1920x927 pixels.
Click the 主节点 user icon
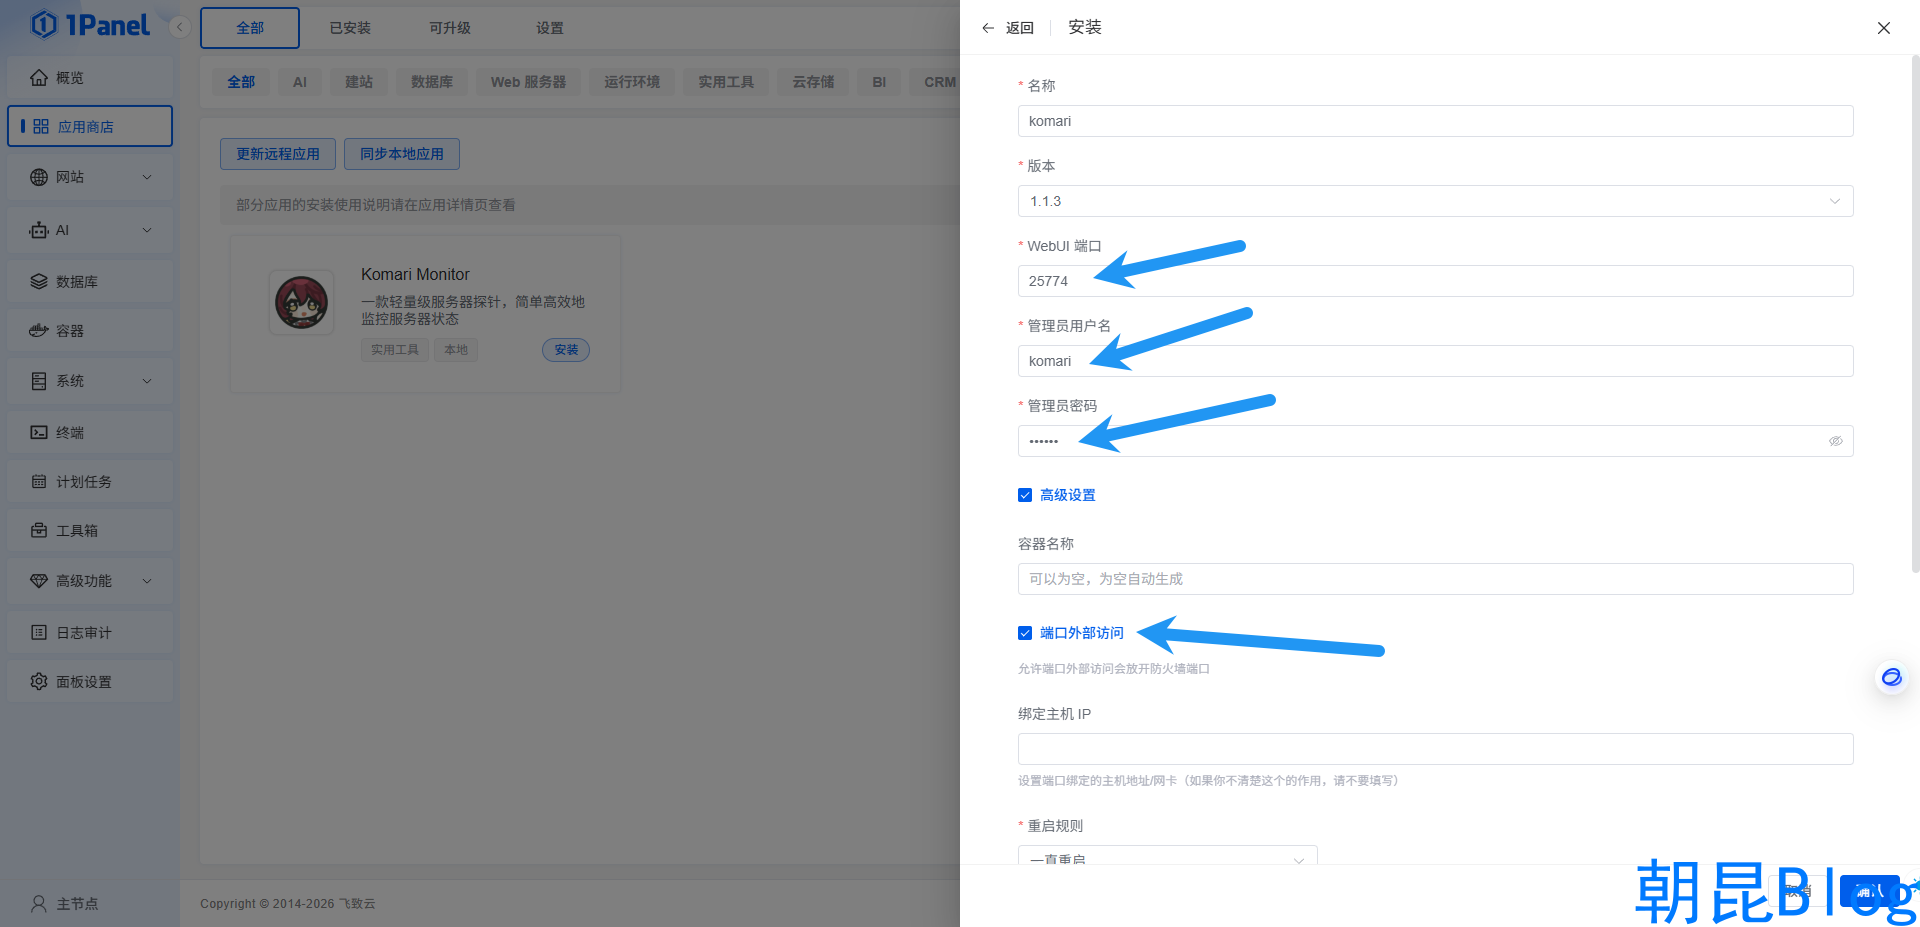(x=39, y=904)
